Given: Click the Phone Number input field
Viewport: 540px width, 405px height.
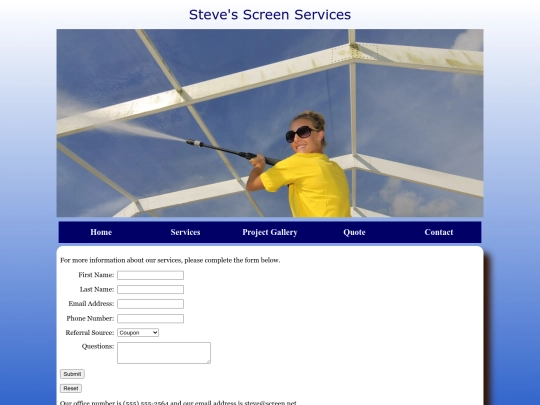Looking at the screenshot, I should click(x=150, y=319).
